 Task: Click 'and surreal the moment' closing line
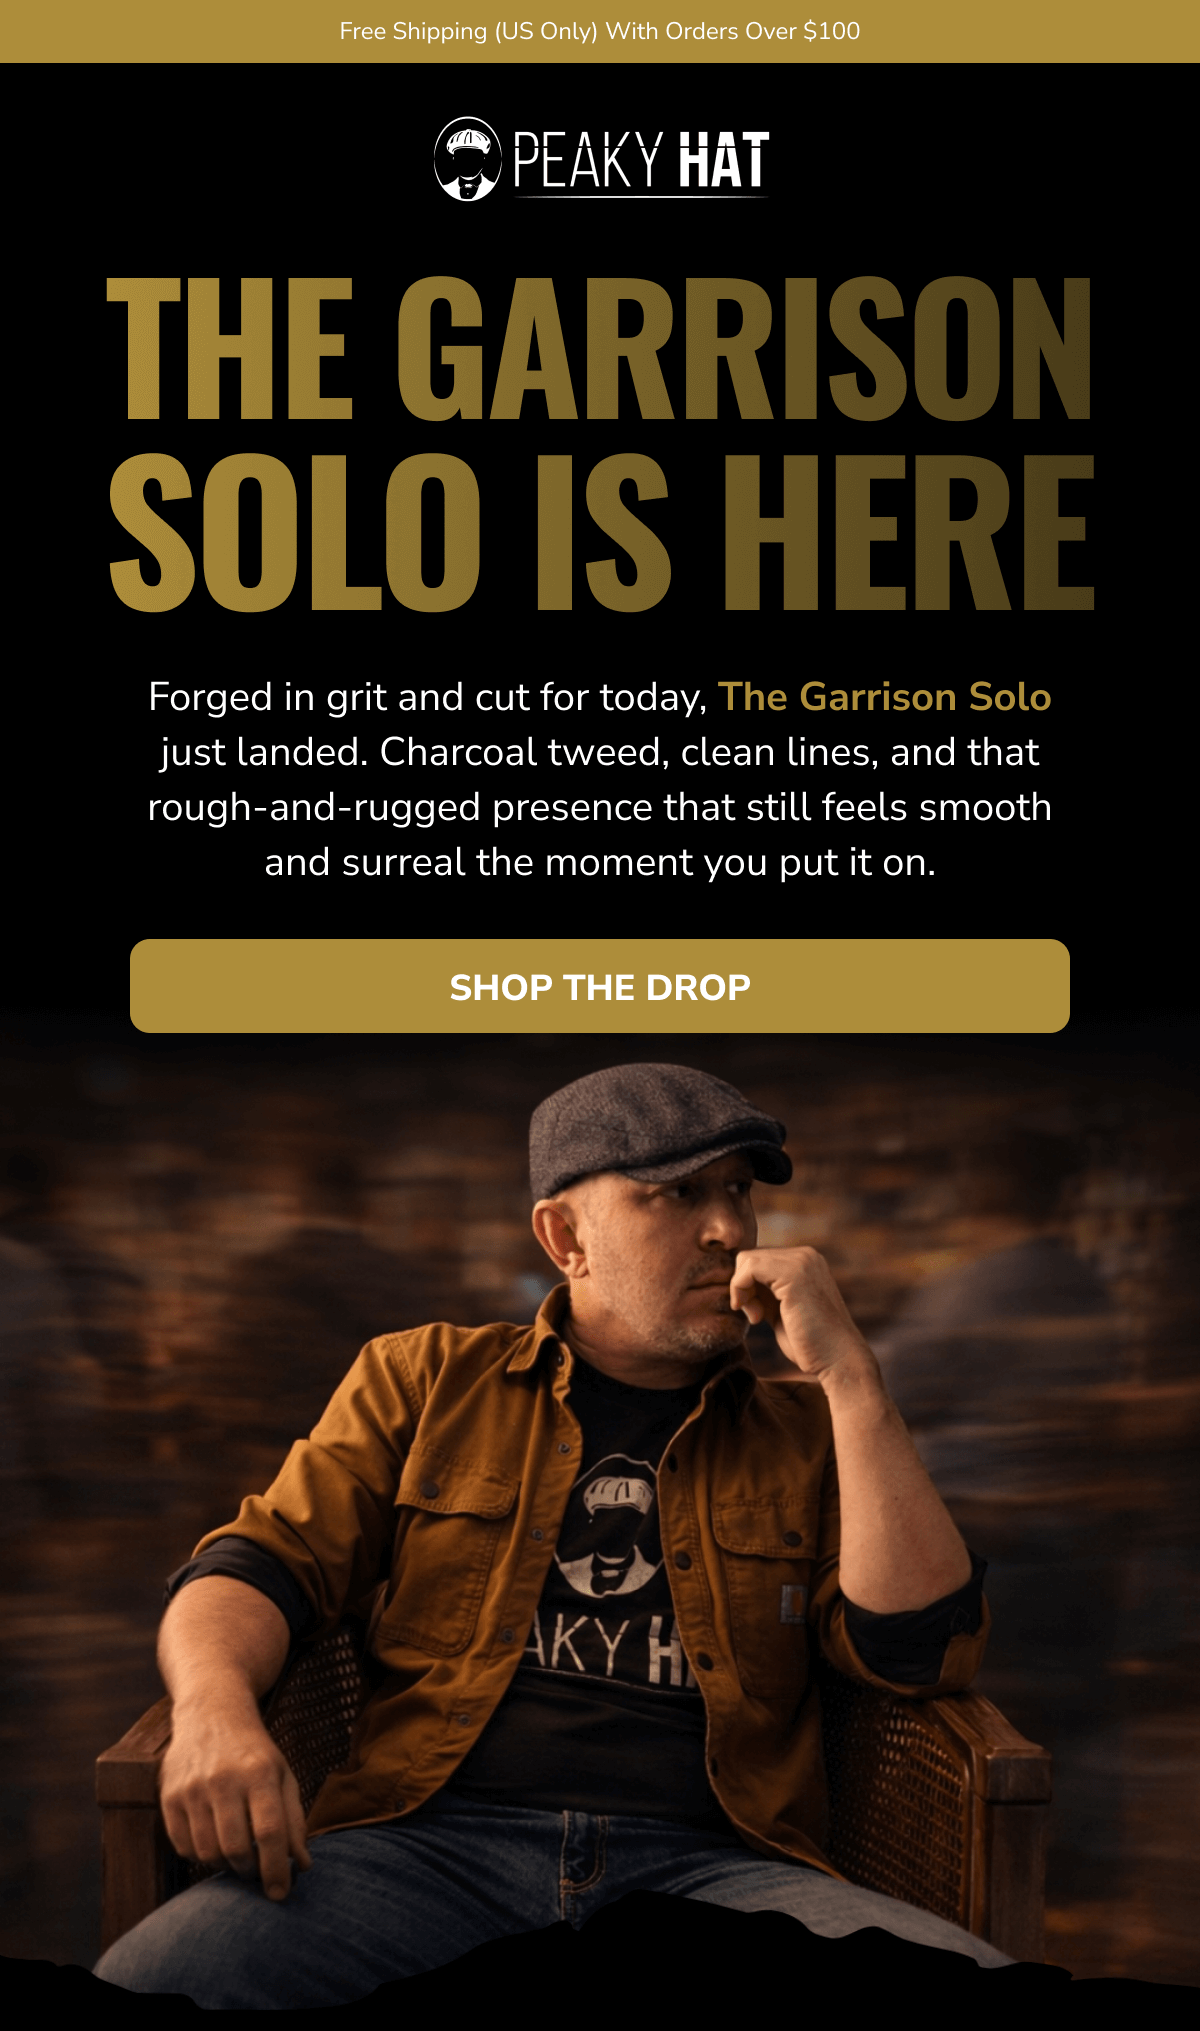pos(600,862)
